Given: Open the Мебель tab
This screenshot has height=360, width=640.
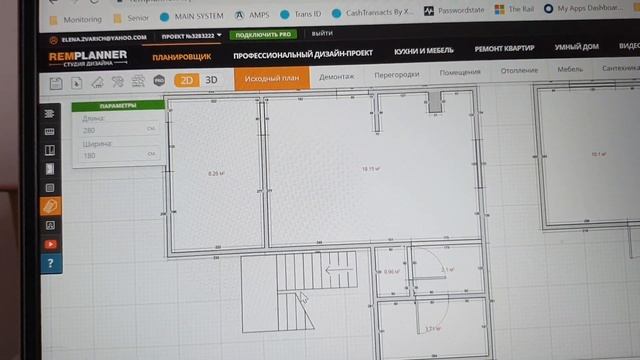Looking at the screenshot, I should (570, 69).
